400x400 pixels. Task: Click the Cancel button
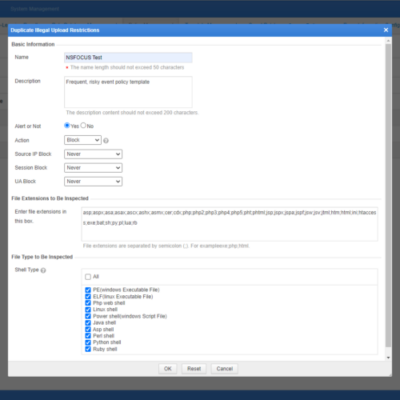[225, 369]
